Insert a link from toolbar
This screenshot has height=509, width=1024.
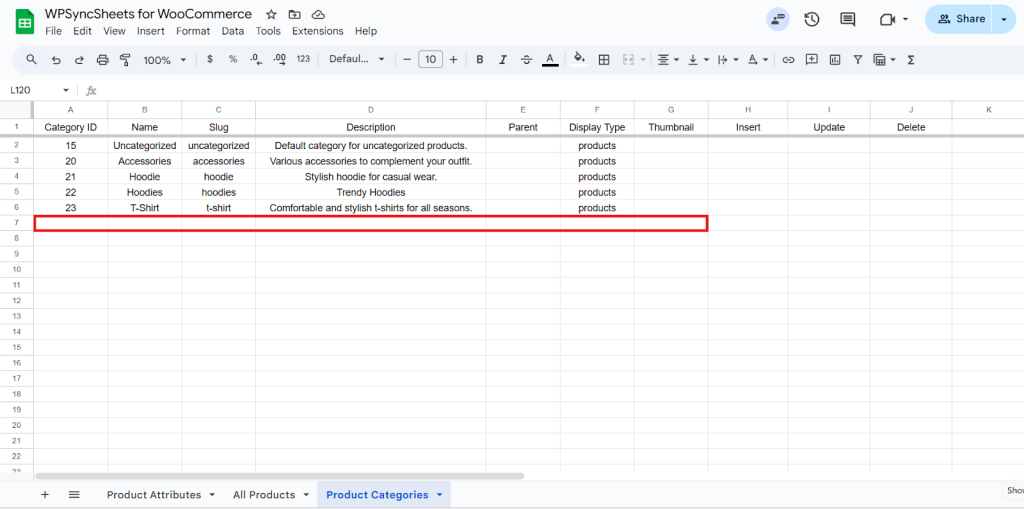(x=788, y=59)
